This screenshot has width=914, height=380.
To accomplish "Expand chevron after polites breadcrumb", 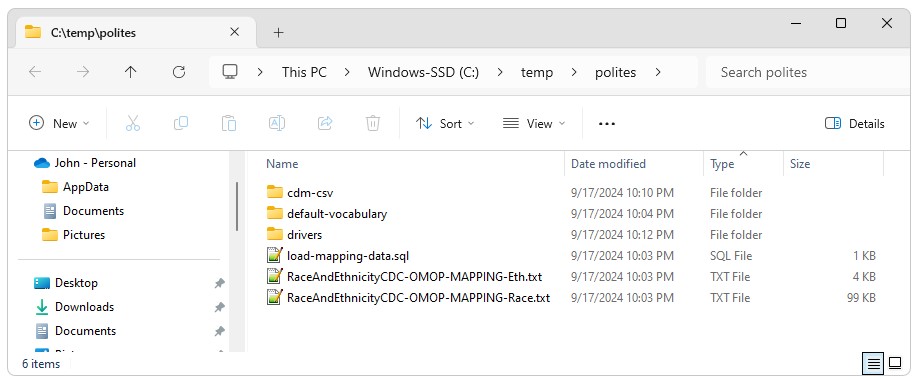I will [658, 72].
